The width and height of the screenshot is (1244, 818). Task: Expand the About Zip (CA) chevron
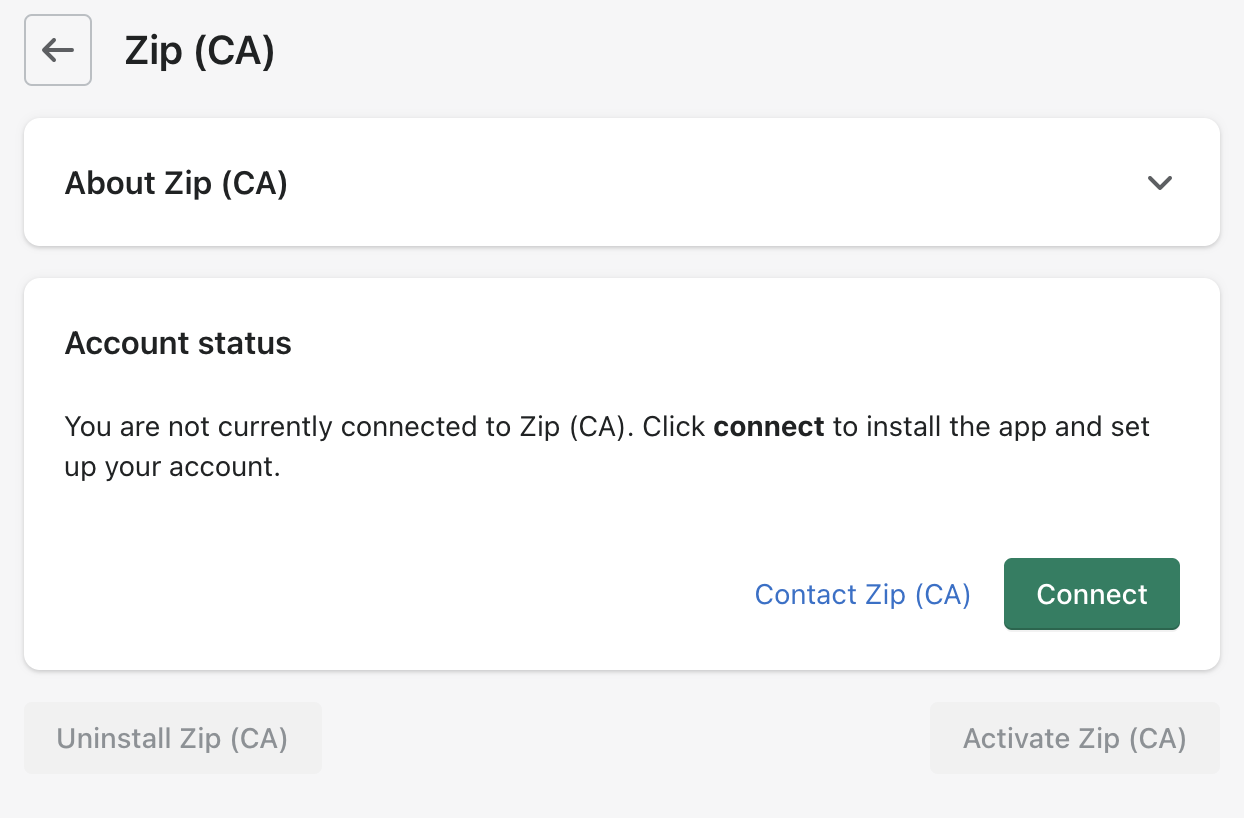pyautogui.click(x=1159, y=183)
